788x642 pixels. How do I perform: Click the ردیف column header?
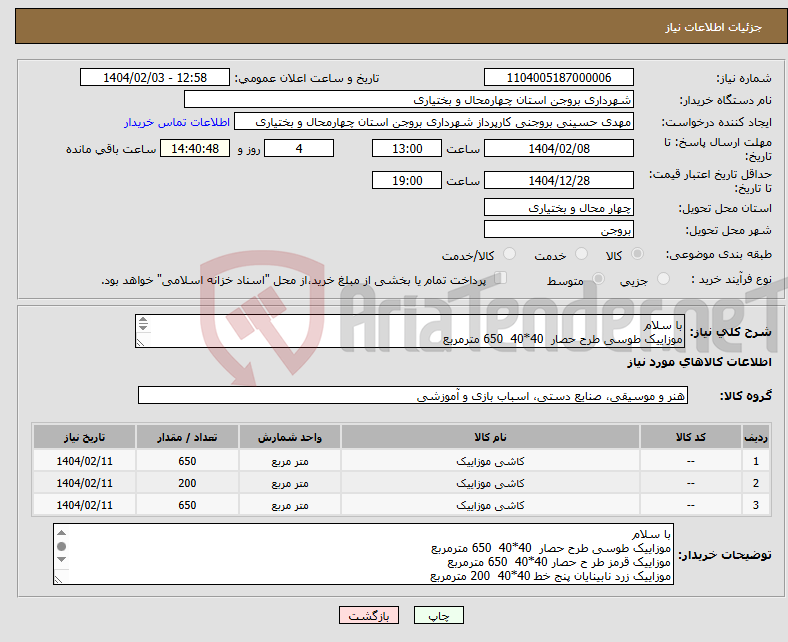tap(755, 437)
